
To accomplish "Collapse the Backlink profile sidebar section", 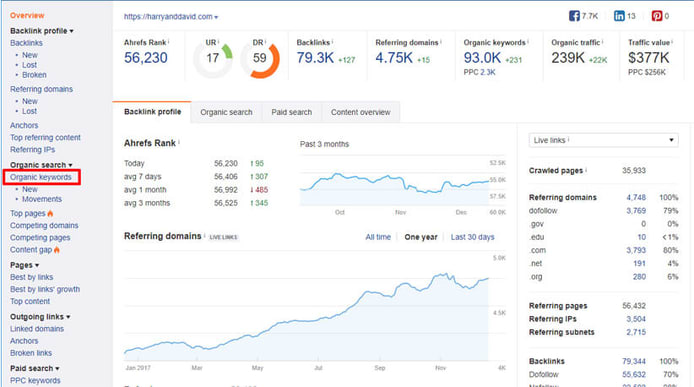I will 42,31.
